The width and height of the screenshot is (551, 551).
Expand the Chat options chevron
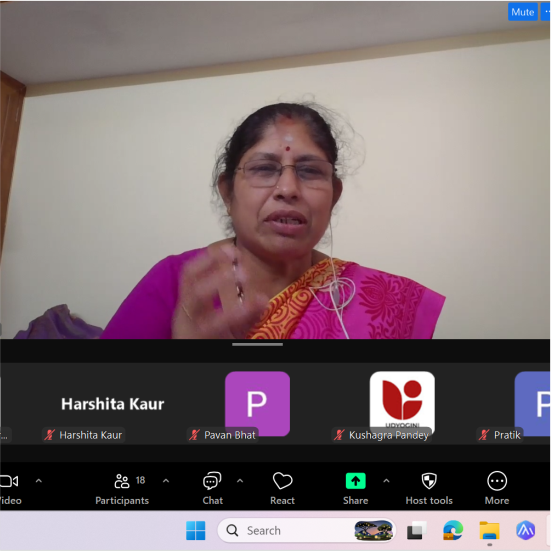[x=240, y=481]
